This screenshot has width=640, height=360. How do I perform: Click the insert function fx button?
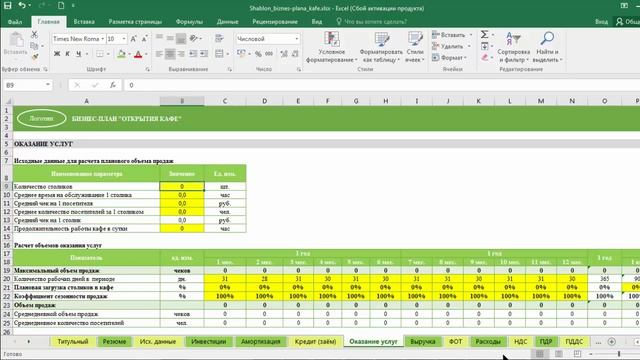point(113,85)
